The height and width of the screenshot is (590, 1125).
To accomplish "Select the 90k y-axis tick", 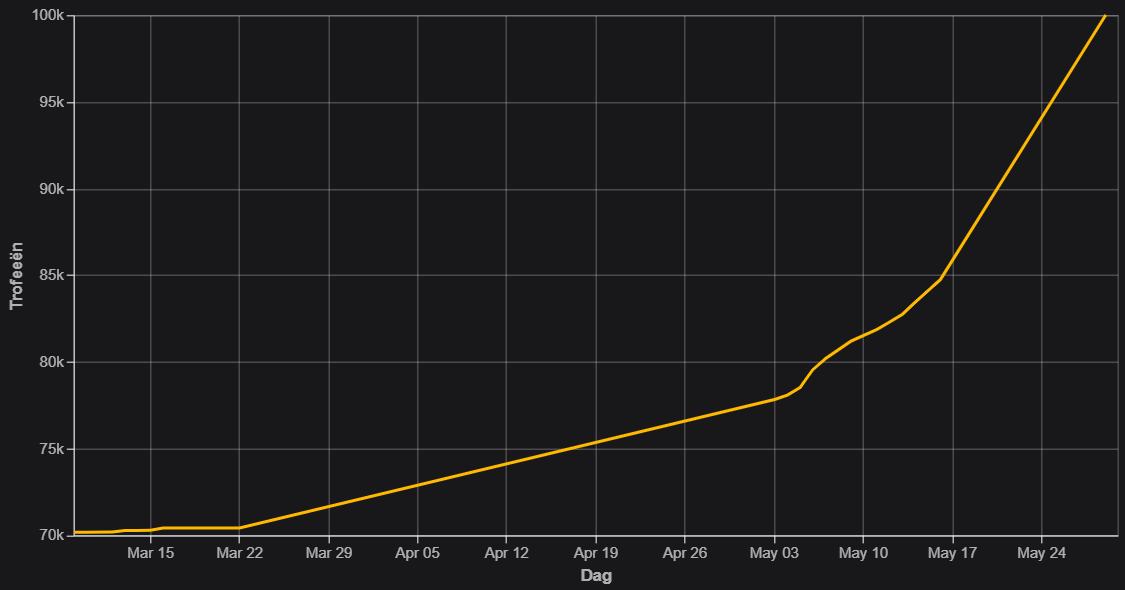I will coord(52,189).
